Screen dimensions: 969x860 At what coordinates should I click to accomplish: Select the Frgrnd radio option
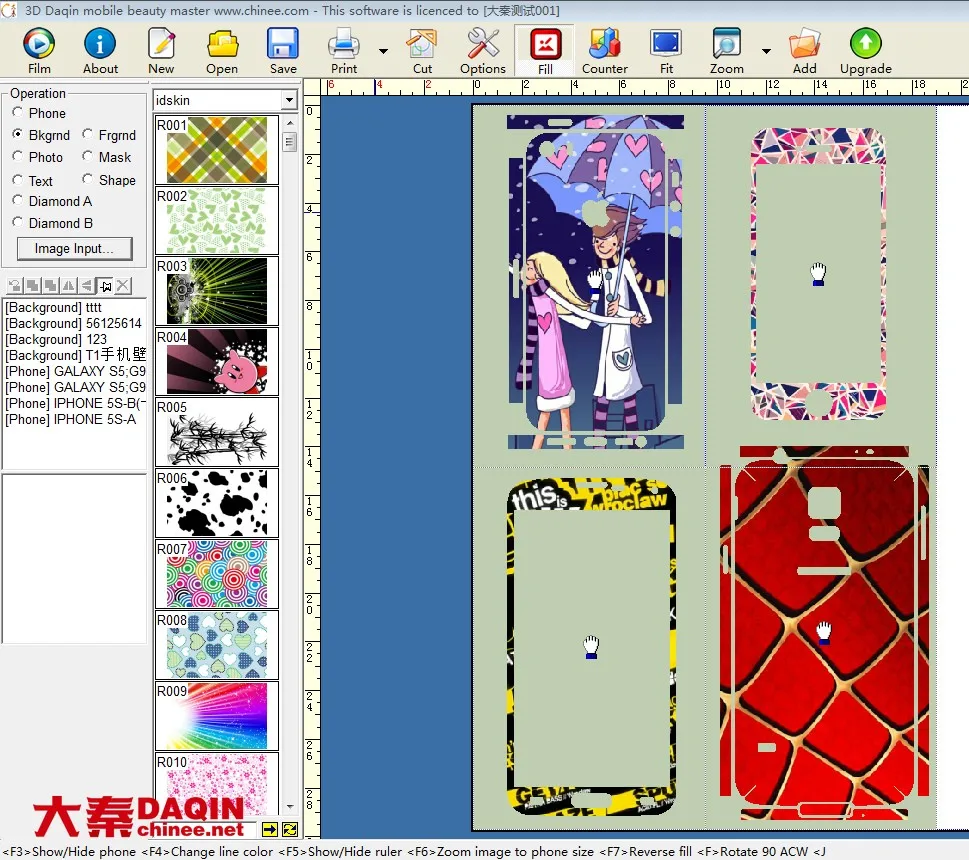click(x=88, y=135)
